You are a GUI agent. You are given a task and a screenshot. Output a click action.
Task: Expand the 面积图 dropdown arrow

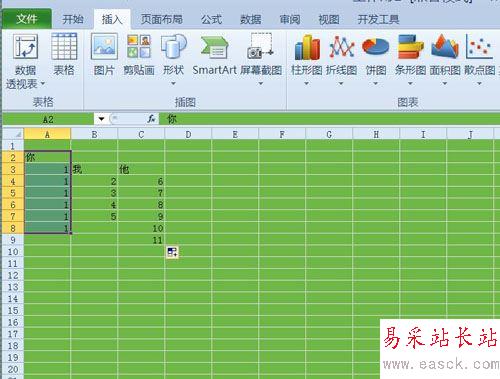point(445,83)
